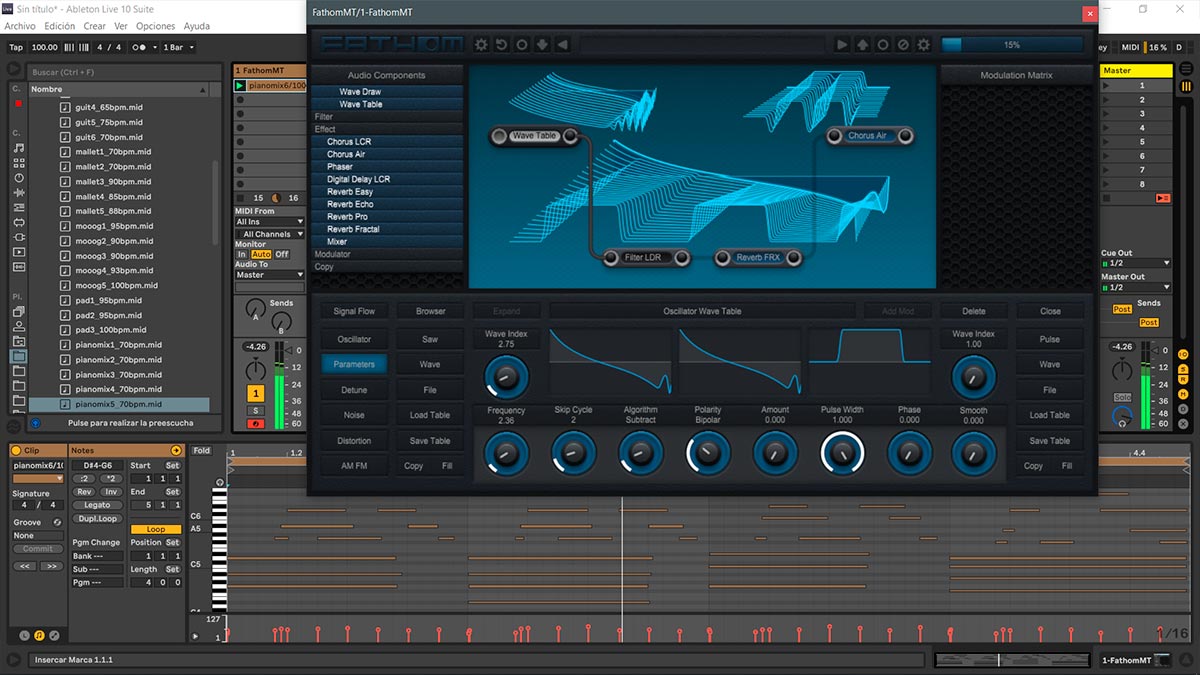Open the Current Project place in browser
Viewport: 1200px width, 675px height.
coord(19,341)
